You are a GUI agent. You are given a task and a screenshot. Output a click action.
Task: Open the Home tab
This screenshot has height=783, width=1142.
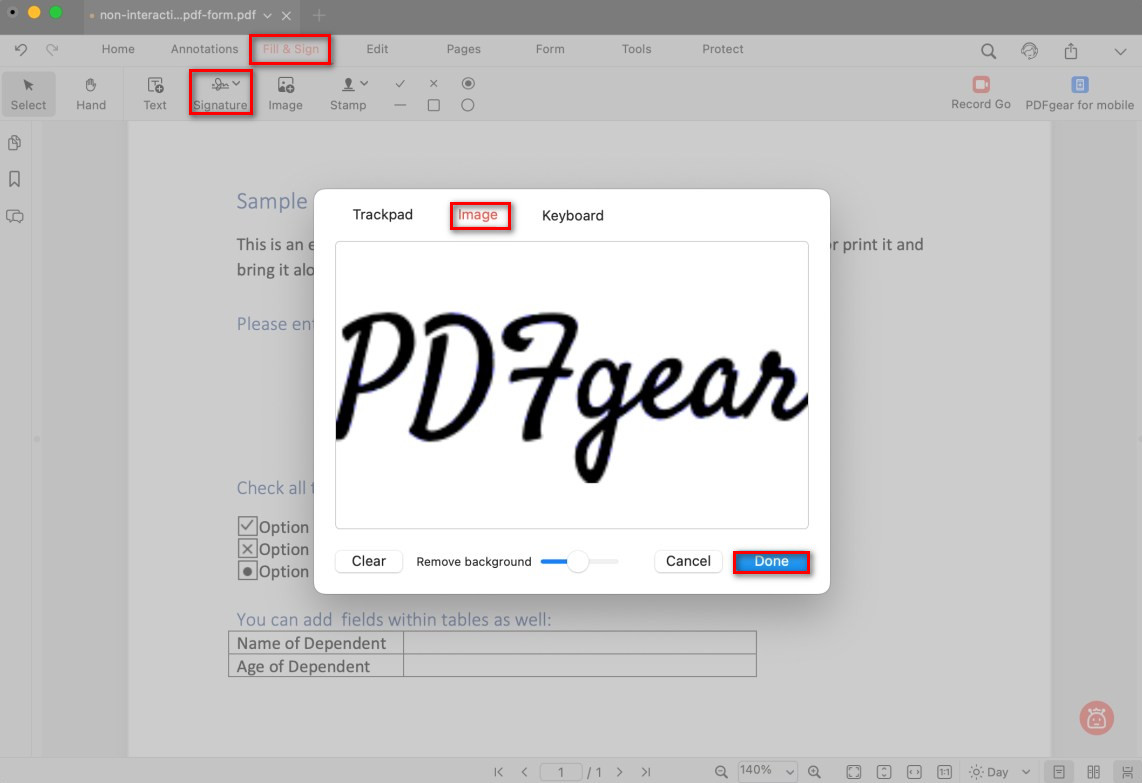coord(118,49)
